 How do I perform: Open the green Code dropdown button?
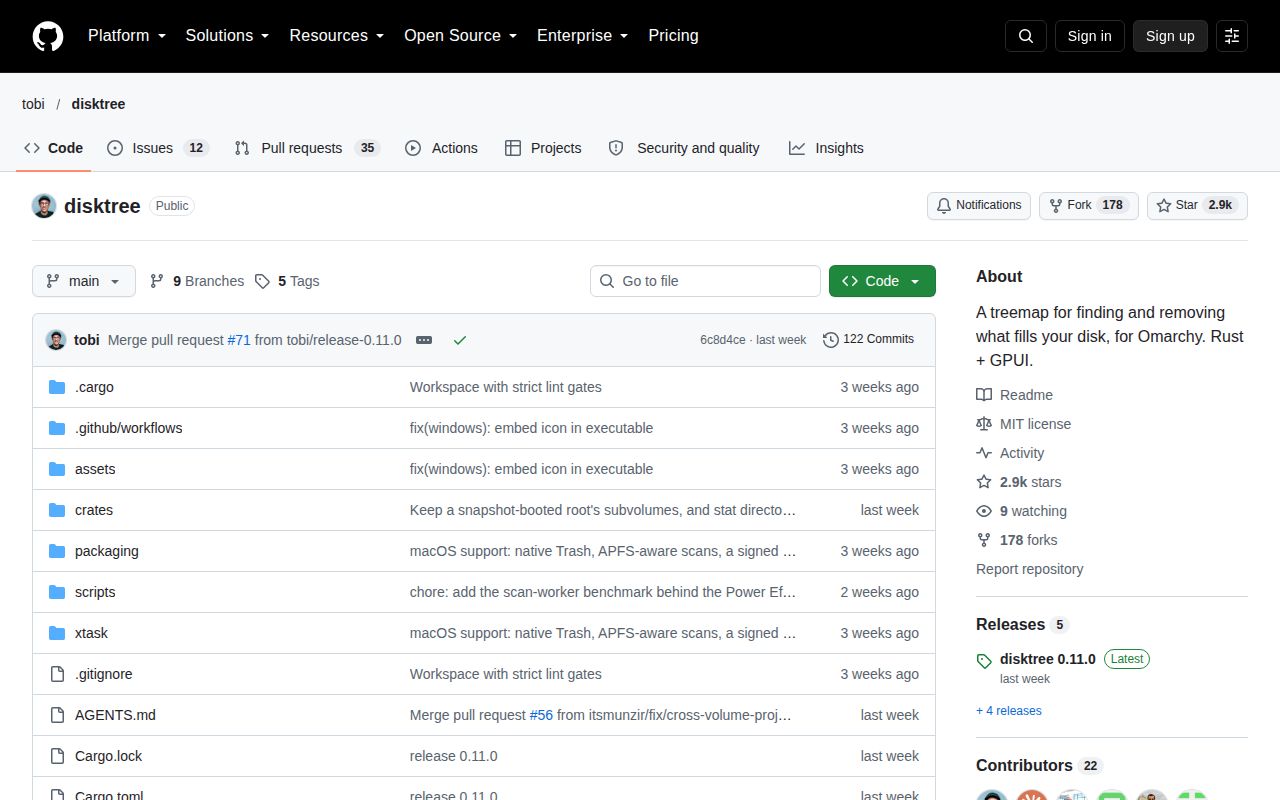pyautogui.click(x=882, y=281)
